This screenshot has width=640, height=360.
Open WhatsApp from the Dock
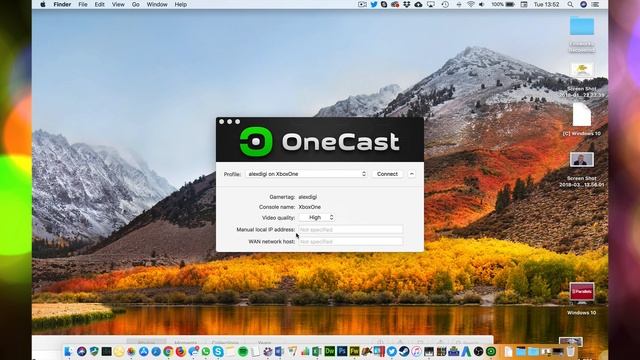pos(206,351)
